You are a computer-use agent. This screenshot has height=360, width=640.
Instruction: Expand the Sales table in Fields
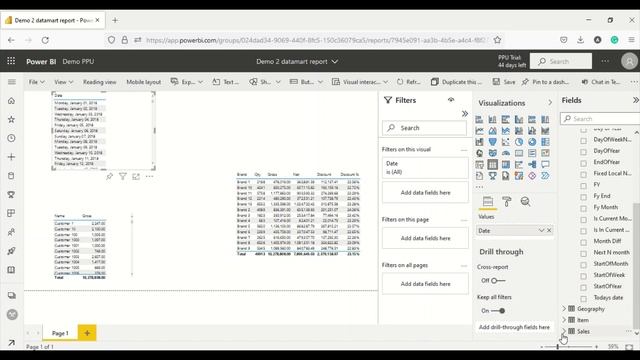coord(564,331)
